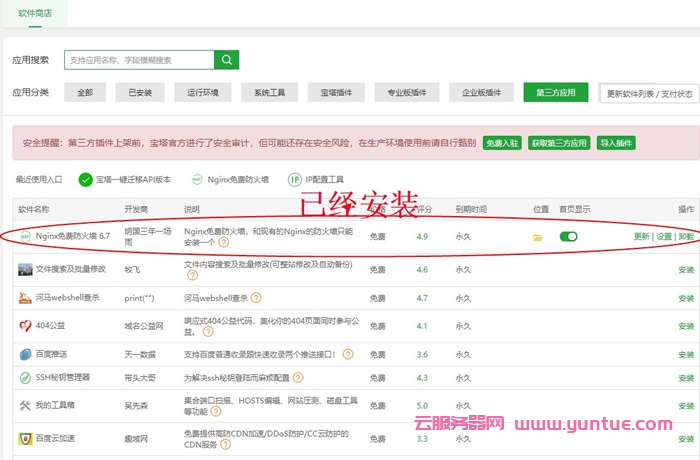
Task: Click the Nginx免费防火墙 shield icon in the list
Action: coord(25,237)
